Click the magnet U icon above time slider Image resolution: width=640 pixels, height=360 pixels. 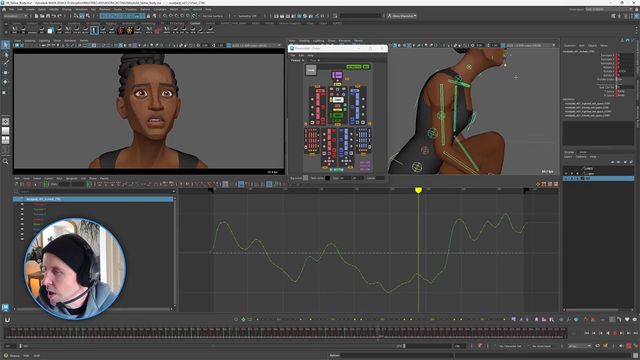coord(7,320)
